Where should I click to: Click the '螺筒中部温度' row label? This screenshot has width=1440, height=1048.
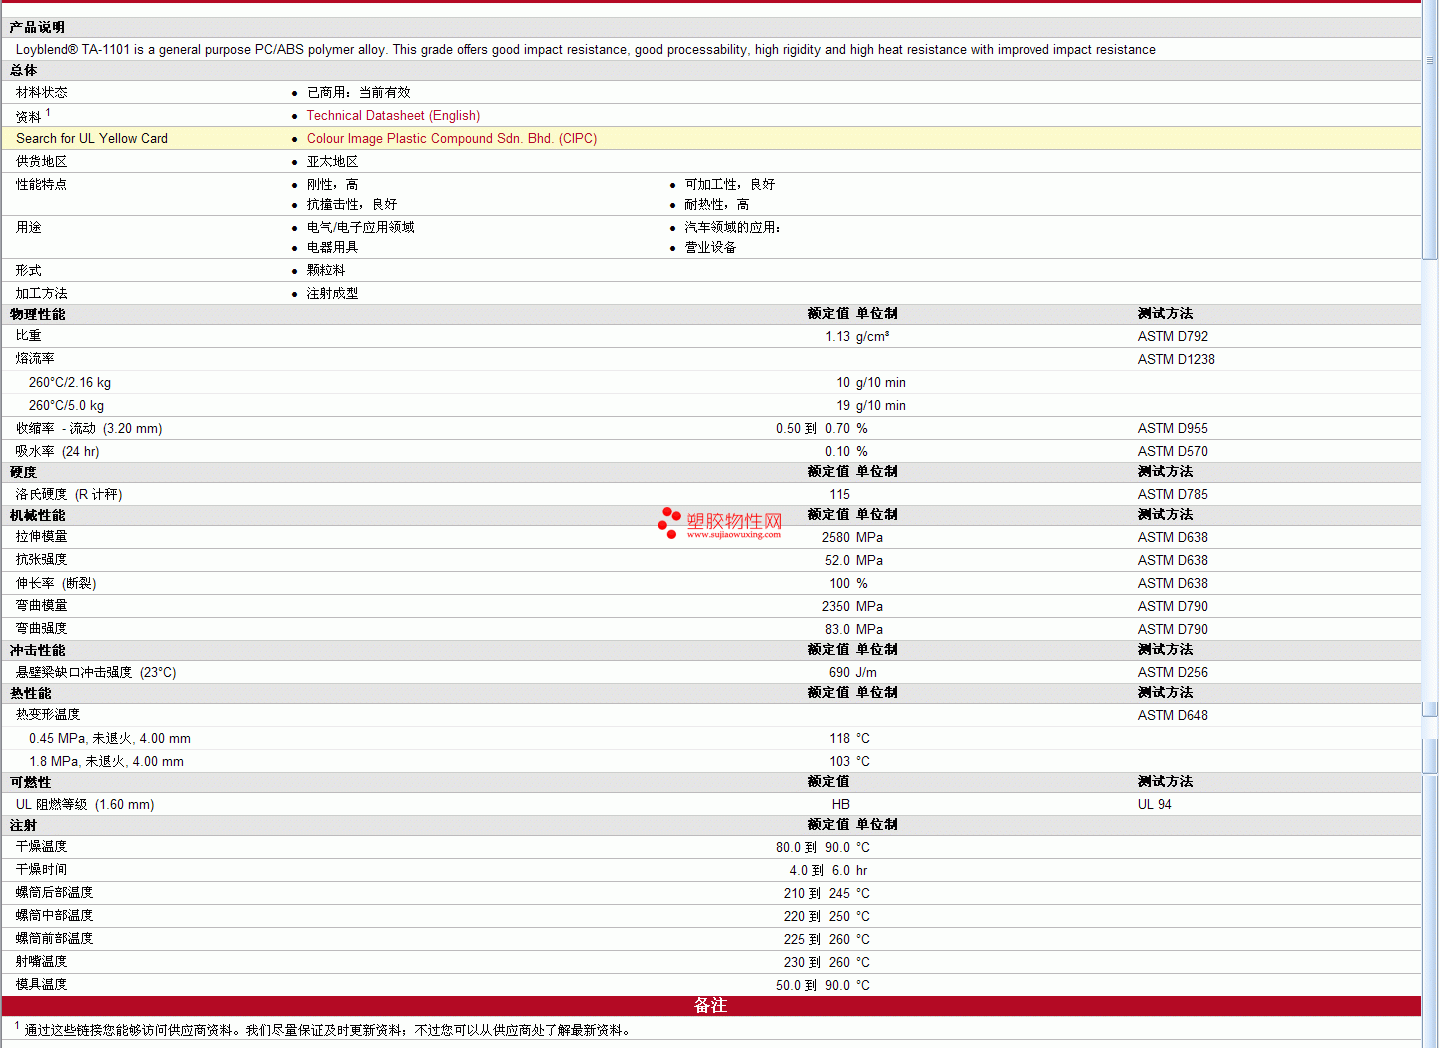pyautogui.click(x=54, y=916)
